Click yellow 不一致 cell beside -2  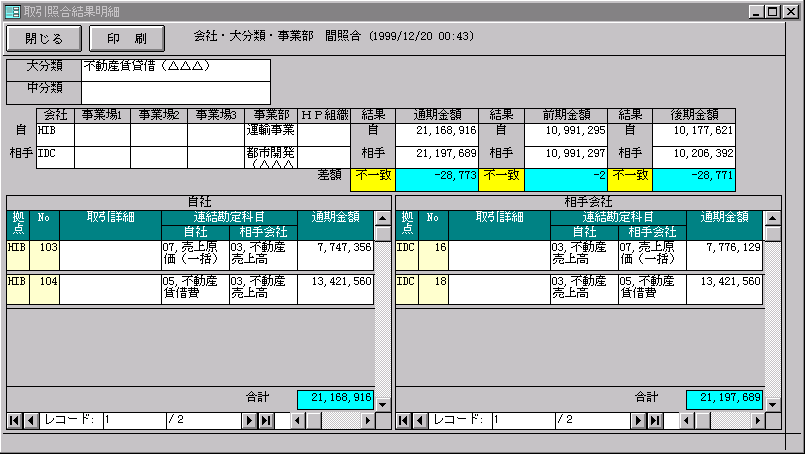click(501, 180)
